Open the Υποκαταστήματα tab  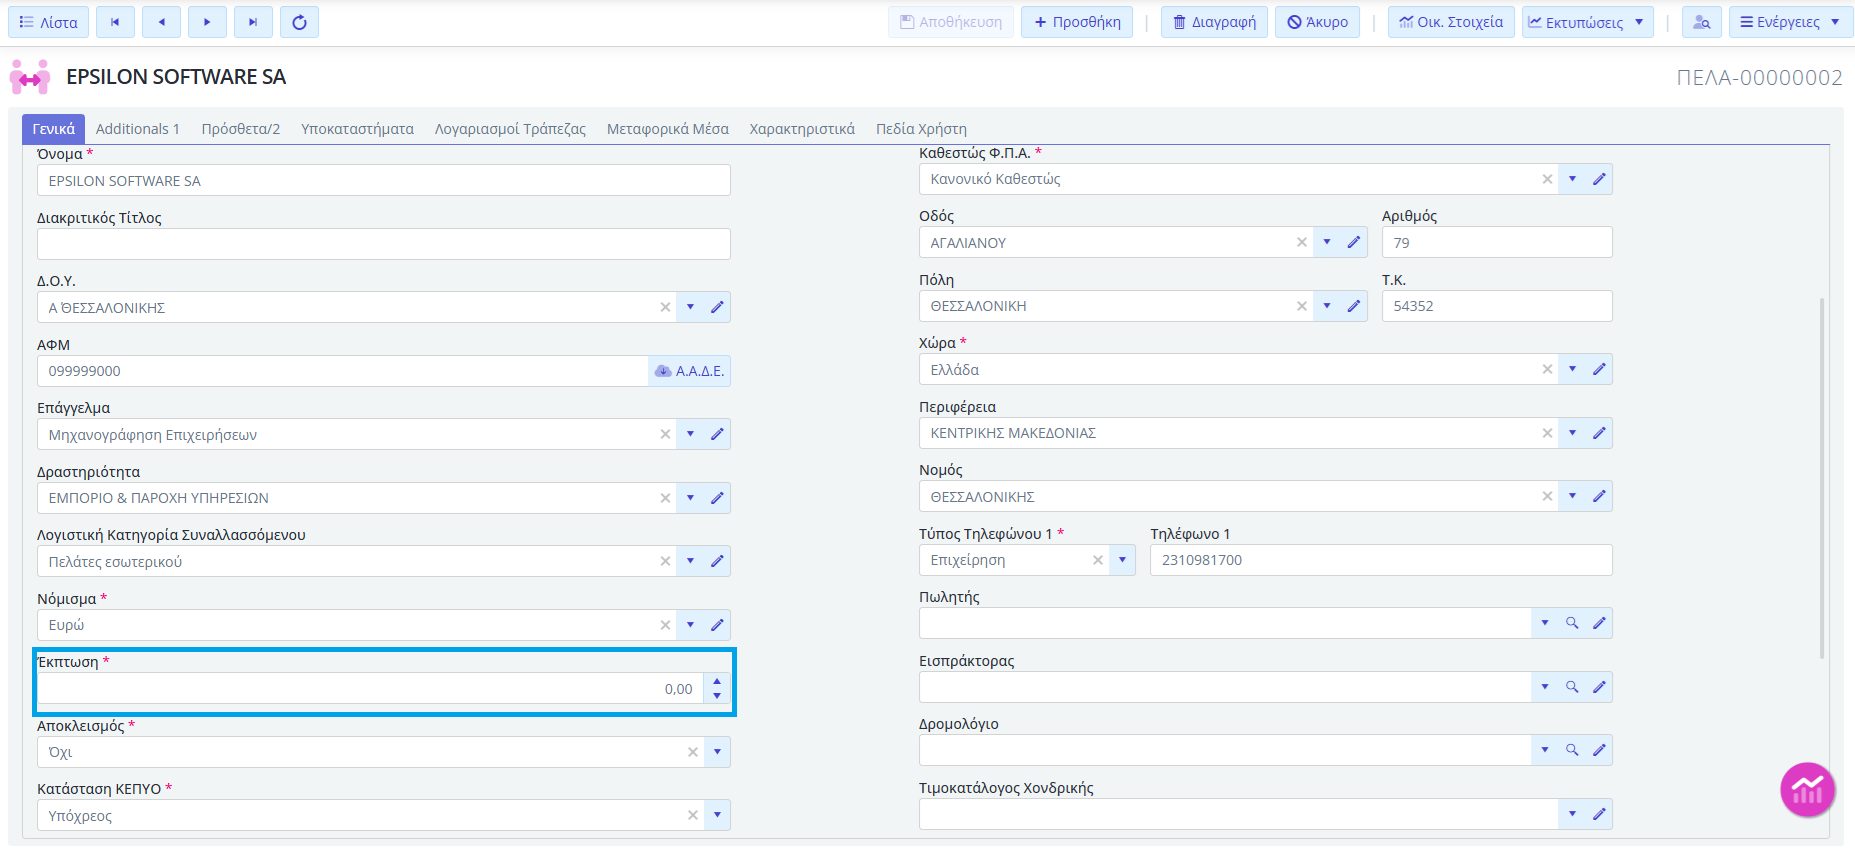click(x=357, y=129)
